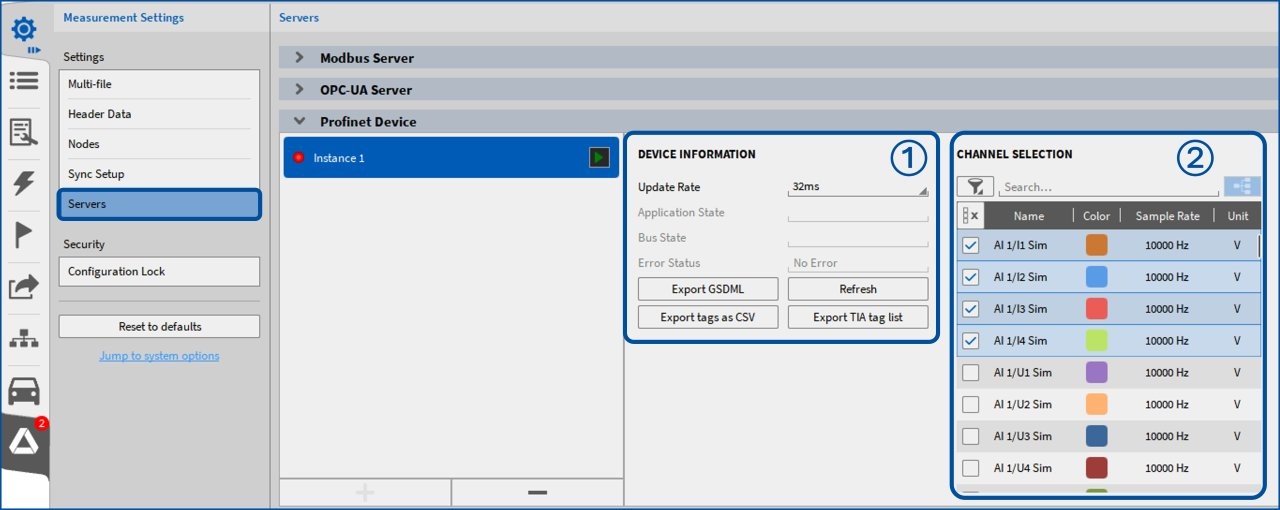Viewport: 1280px width, 510px height.
Task: Open the report document sidebar icon
Action: pos(23,132)
